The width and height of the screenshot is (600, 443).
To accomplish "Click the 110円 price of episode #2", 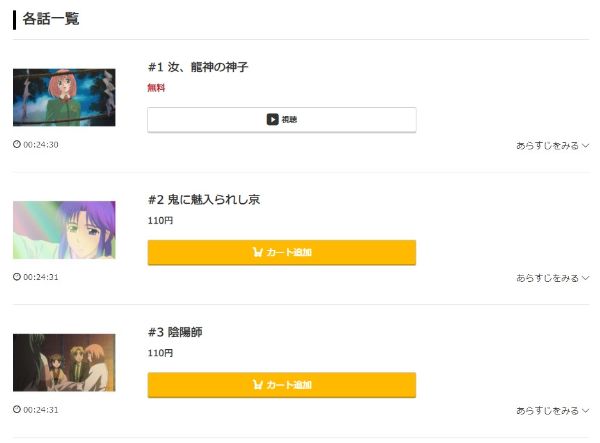I will pyautogui.click(x=160, y=220).
